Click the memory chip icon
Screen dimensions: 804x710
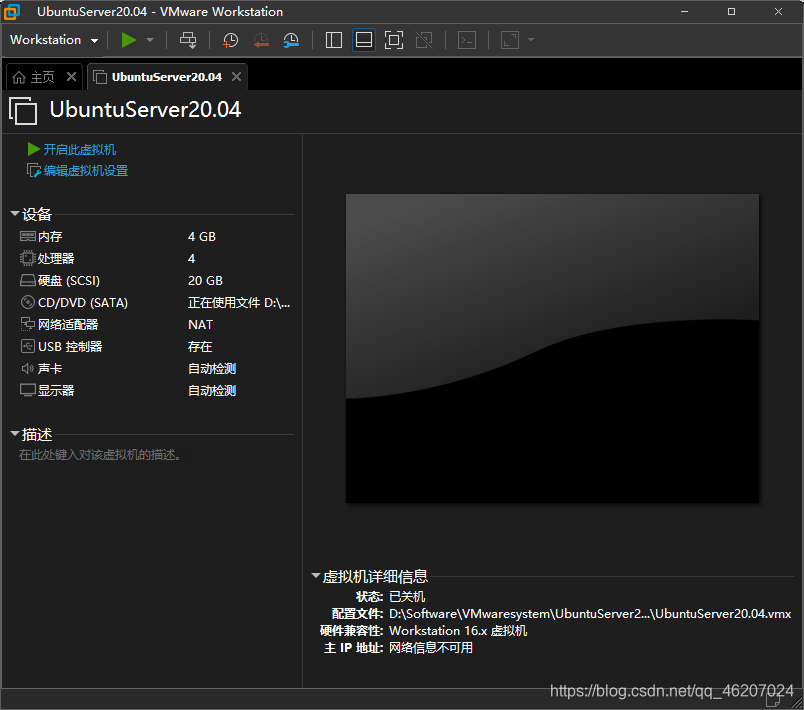28,236
